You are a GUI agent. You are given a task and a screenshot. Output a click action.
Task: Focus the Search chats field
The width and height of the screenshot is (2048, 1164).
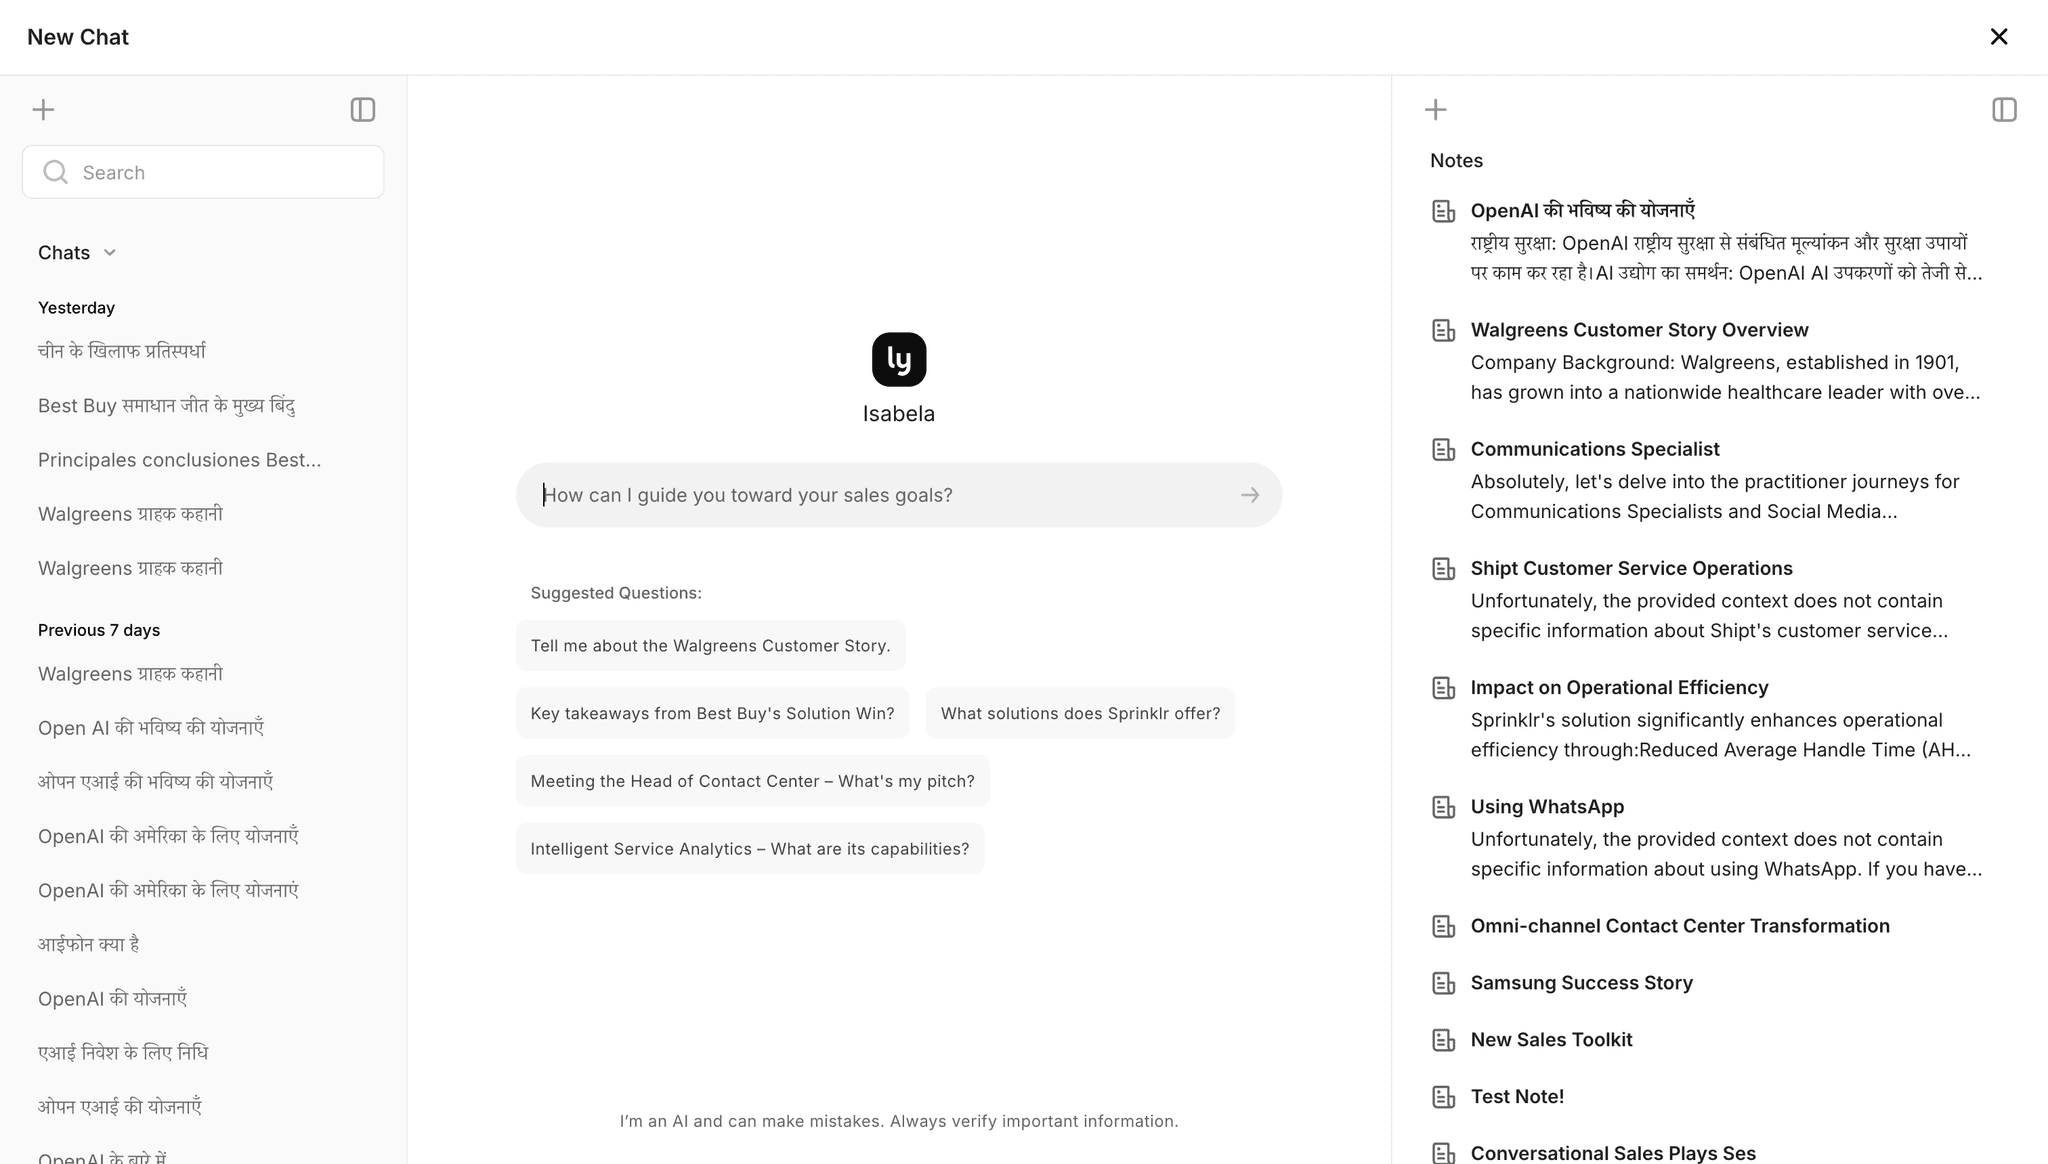[203, 172]
